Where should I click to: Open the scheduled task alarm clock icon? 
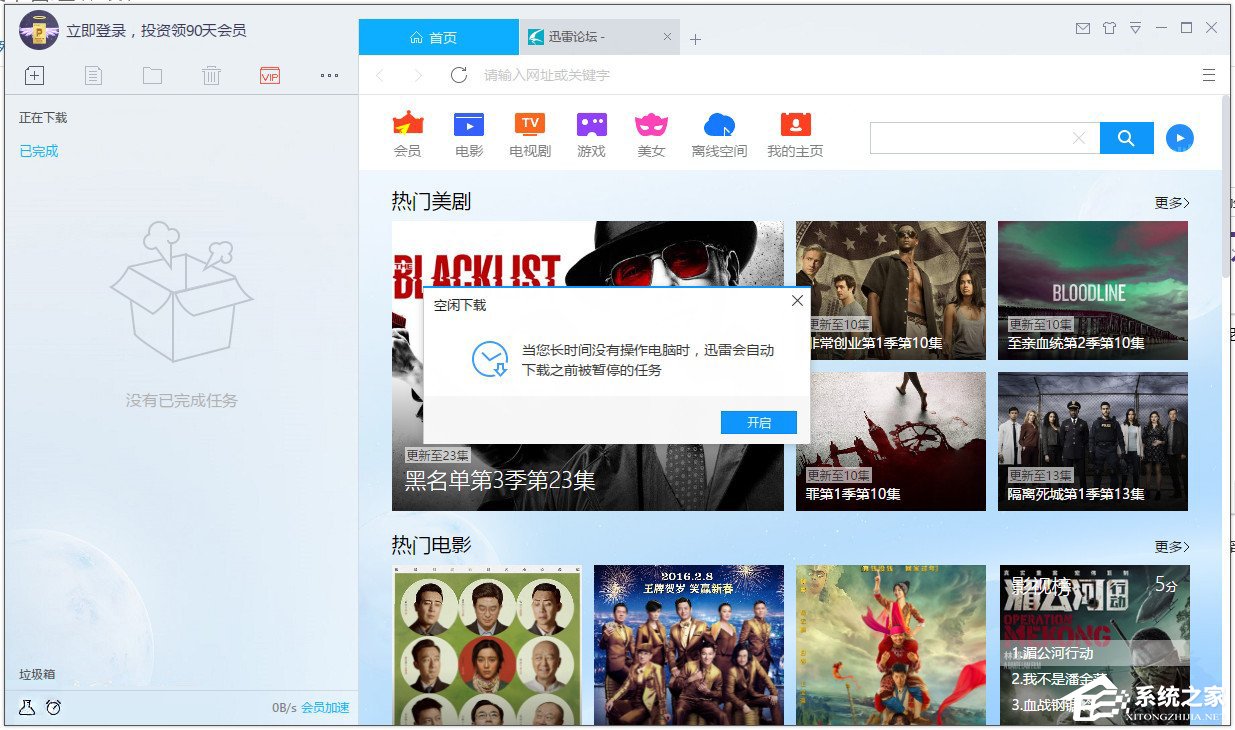point(54,707)
